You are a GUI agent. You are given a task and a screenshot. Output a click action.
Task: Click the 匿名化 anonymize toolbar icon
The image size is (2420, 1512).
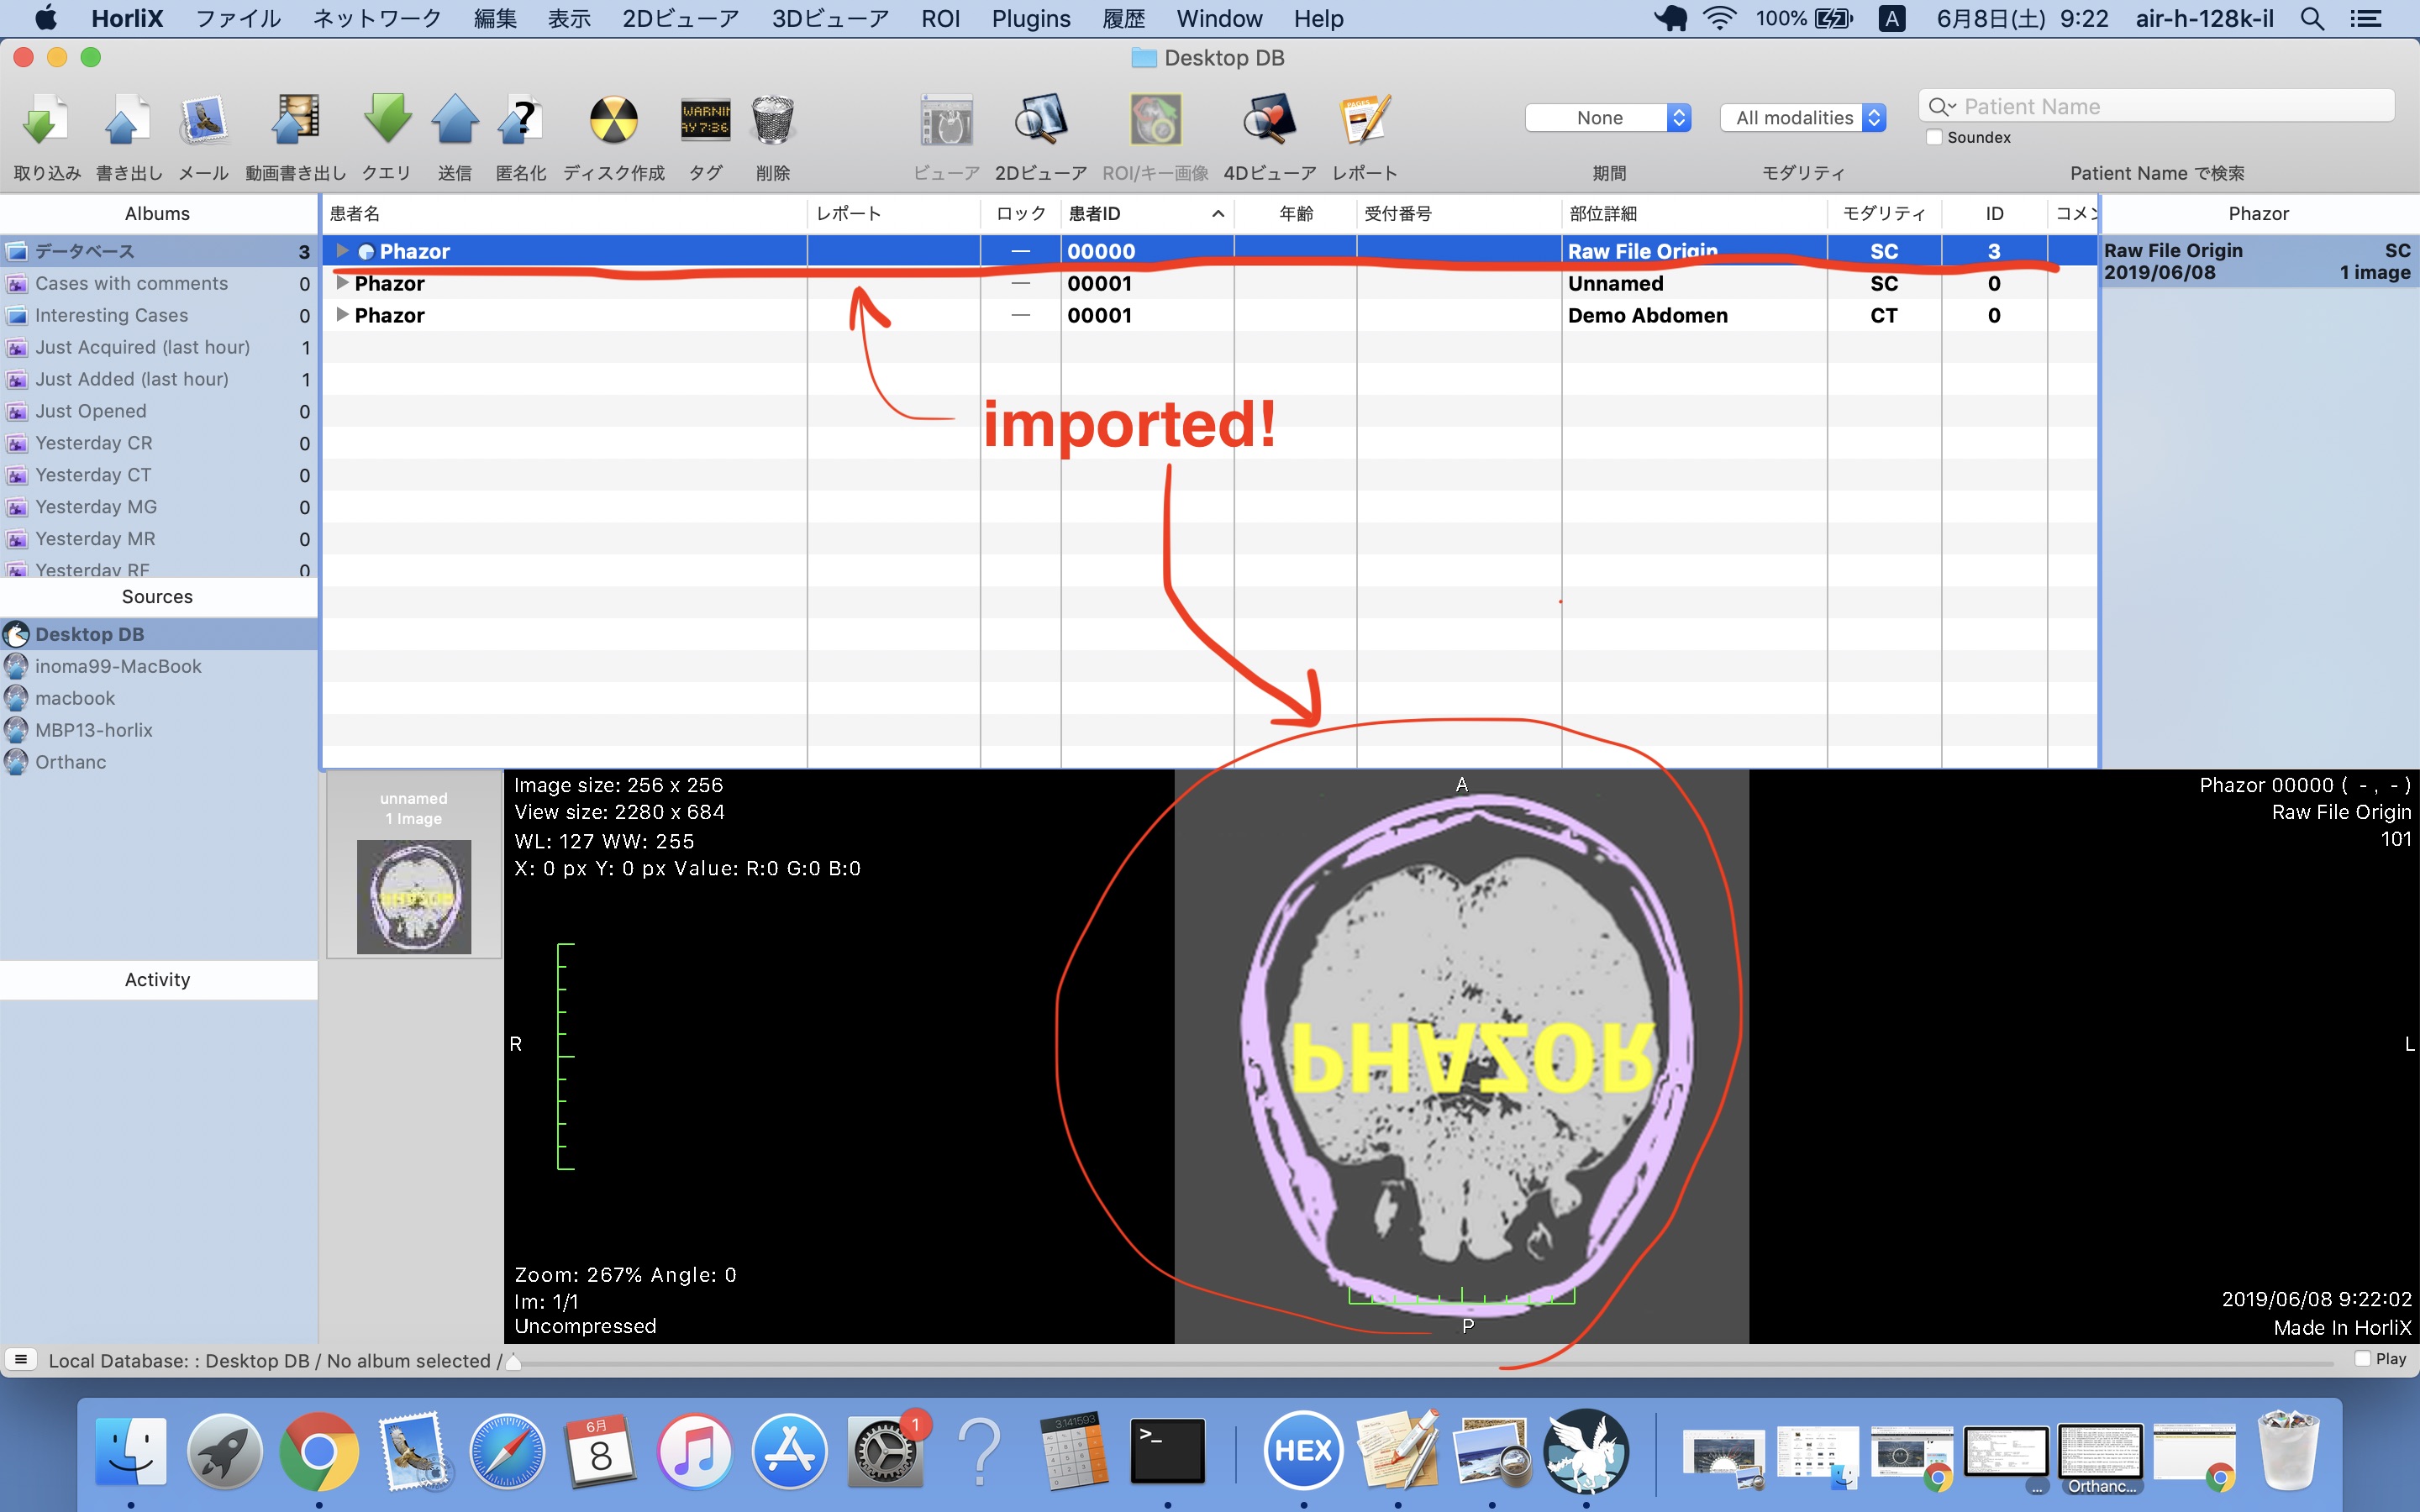tap(521, 122)
